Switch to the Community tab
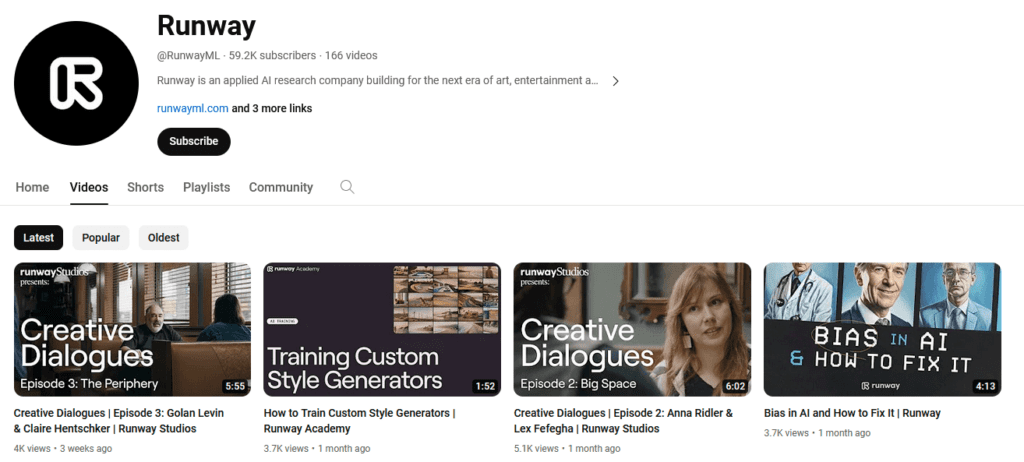 [x=281, y=187]
